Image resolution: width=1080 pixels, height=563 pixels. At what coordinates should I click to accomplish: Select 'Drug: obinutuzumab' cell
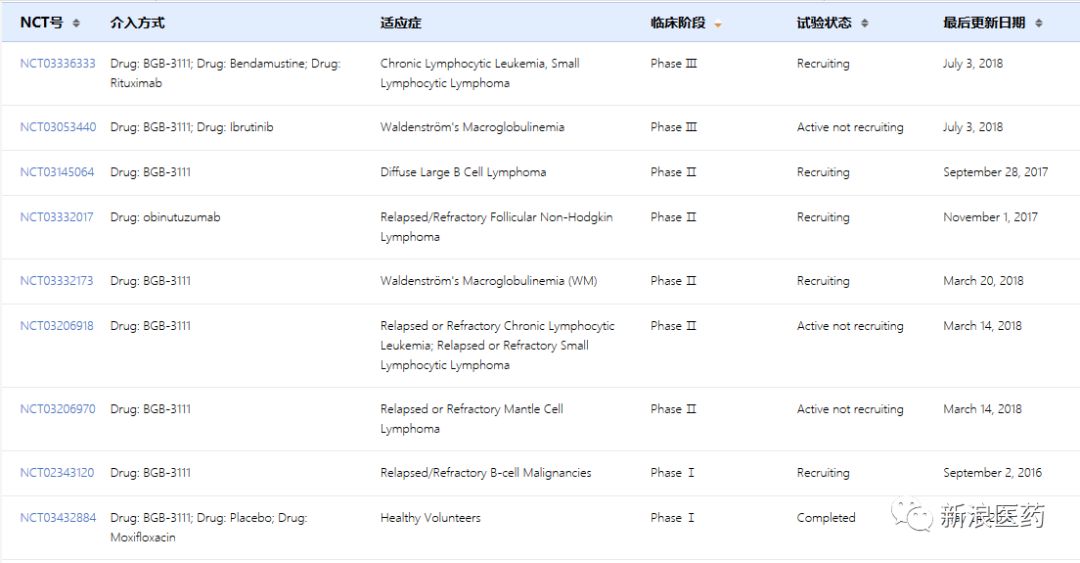[165, 217]
